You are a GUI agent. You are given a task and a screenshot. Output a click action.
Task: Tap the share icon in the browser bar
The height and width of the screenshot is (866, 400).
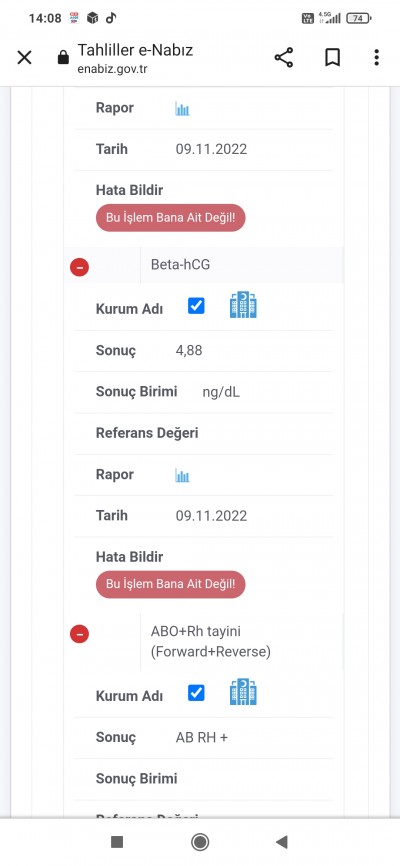pyautogui.click(x=283, y=57)
